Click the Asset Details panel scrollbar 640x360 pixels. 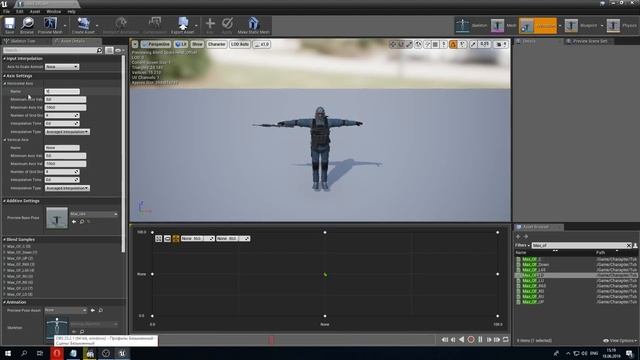pyautogui.click(x=123, y=153)
